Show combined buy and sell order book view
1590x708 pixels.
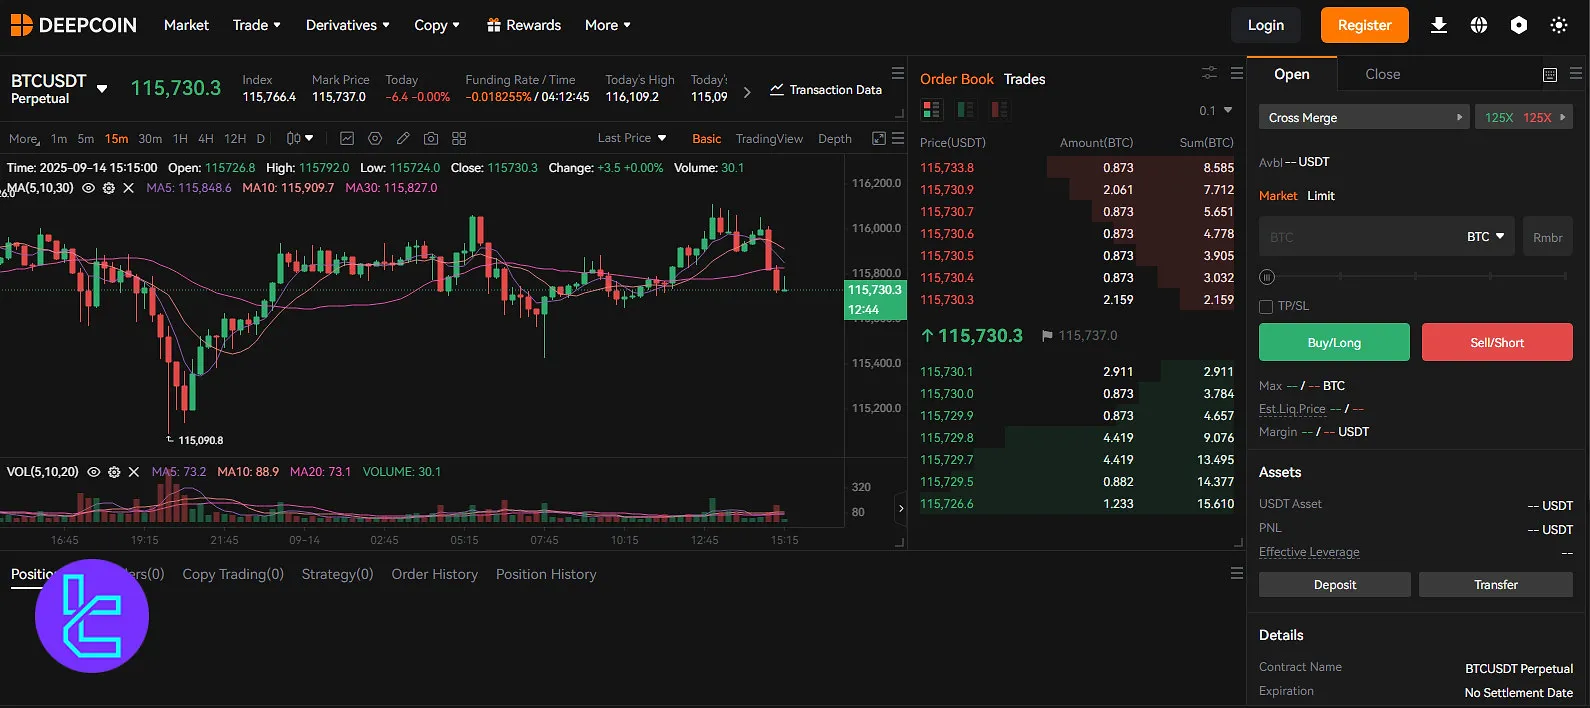click(931, 109)
